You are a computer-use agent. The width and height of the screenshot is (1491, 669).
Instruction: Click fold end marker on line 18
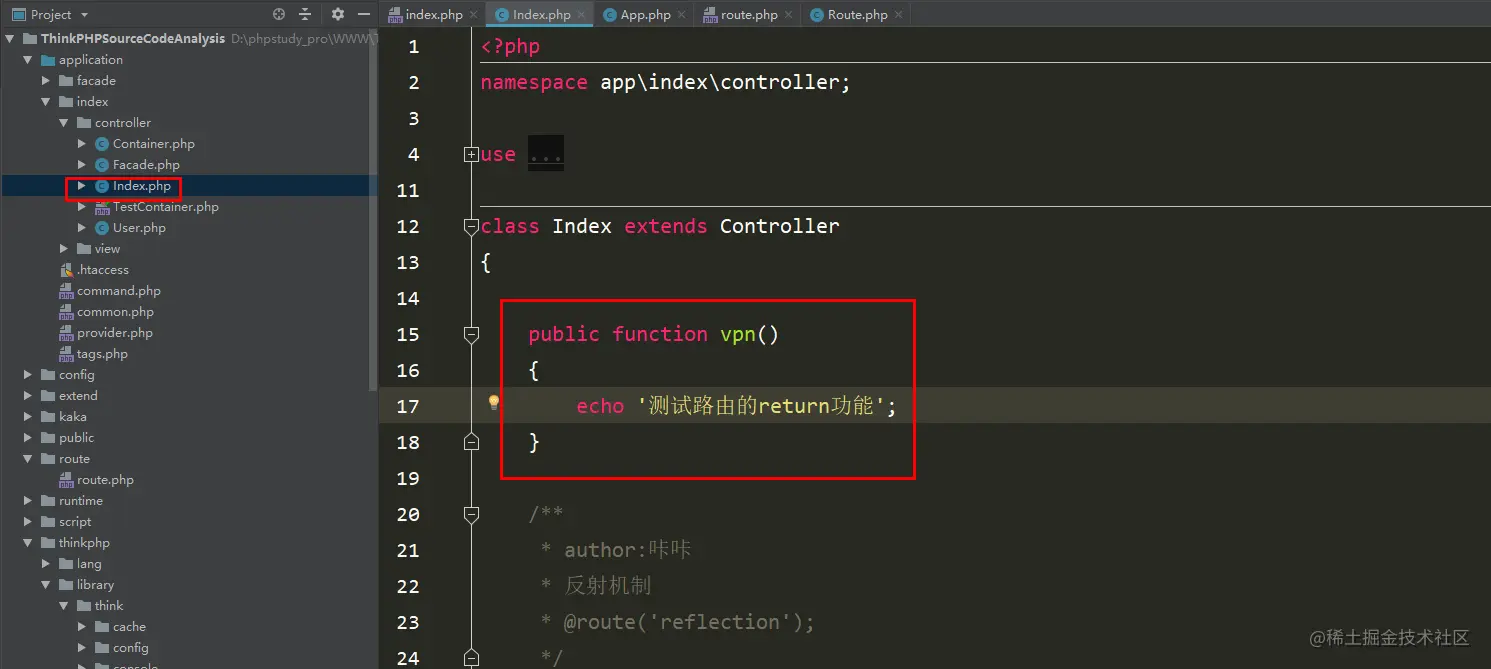tap(471, 441)
